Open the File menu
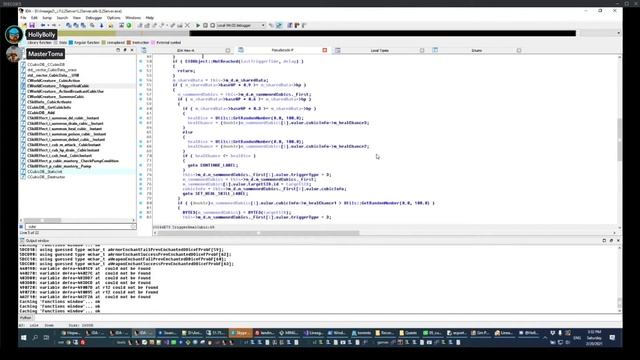640x360 pixels. point(23,18)
